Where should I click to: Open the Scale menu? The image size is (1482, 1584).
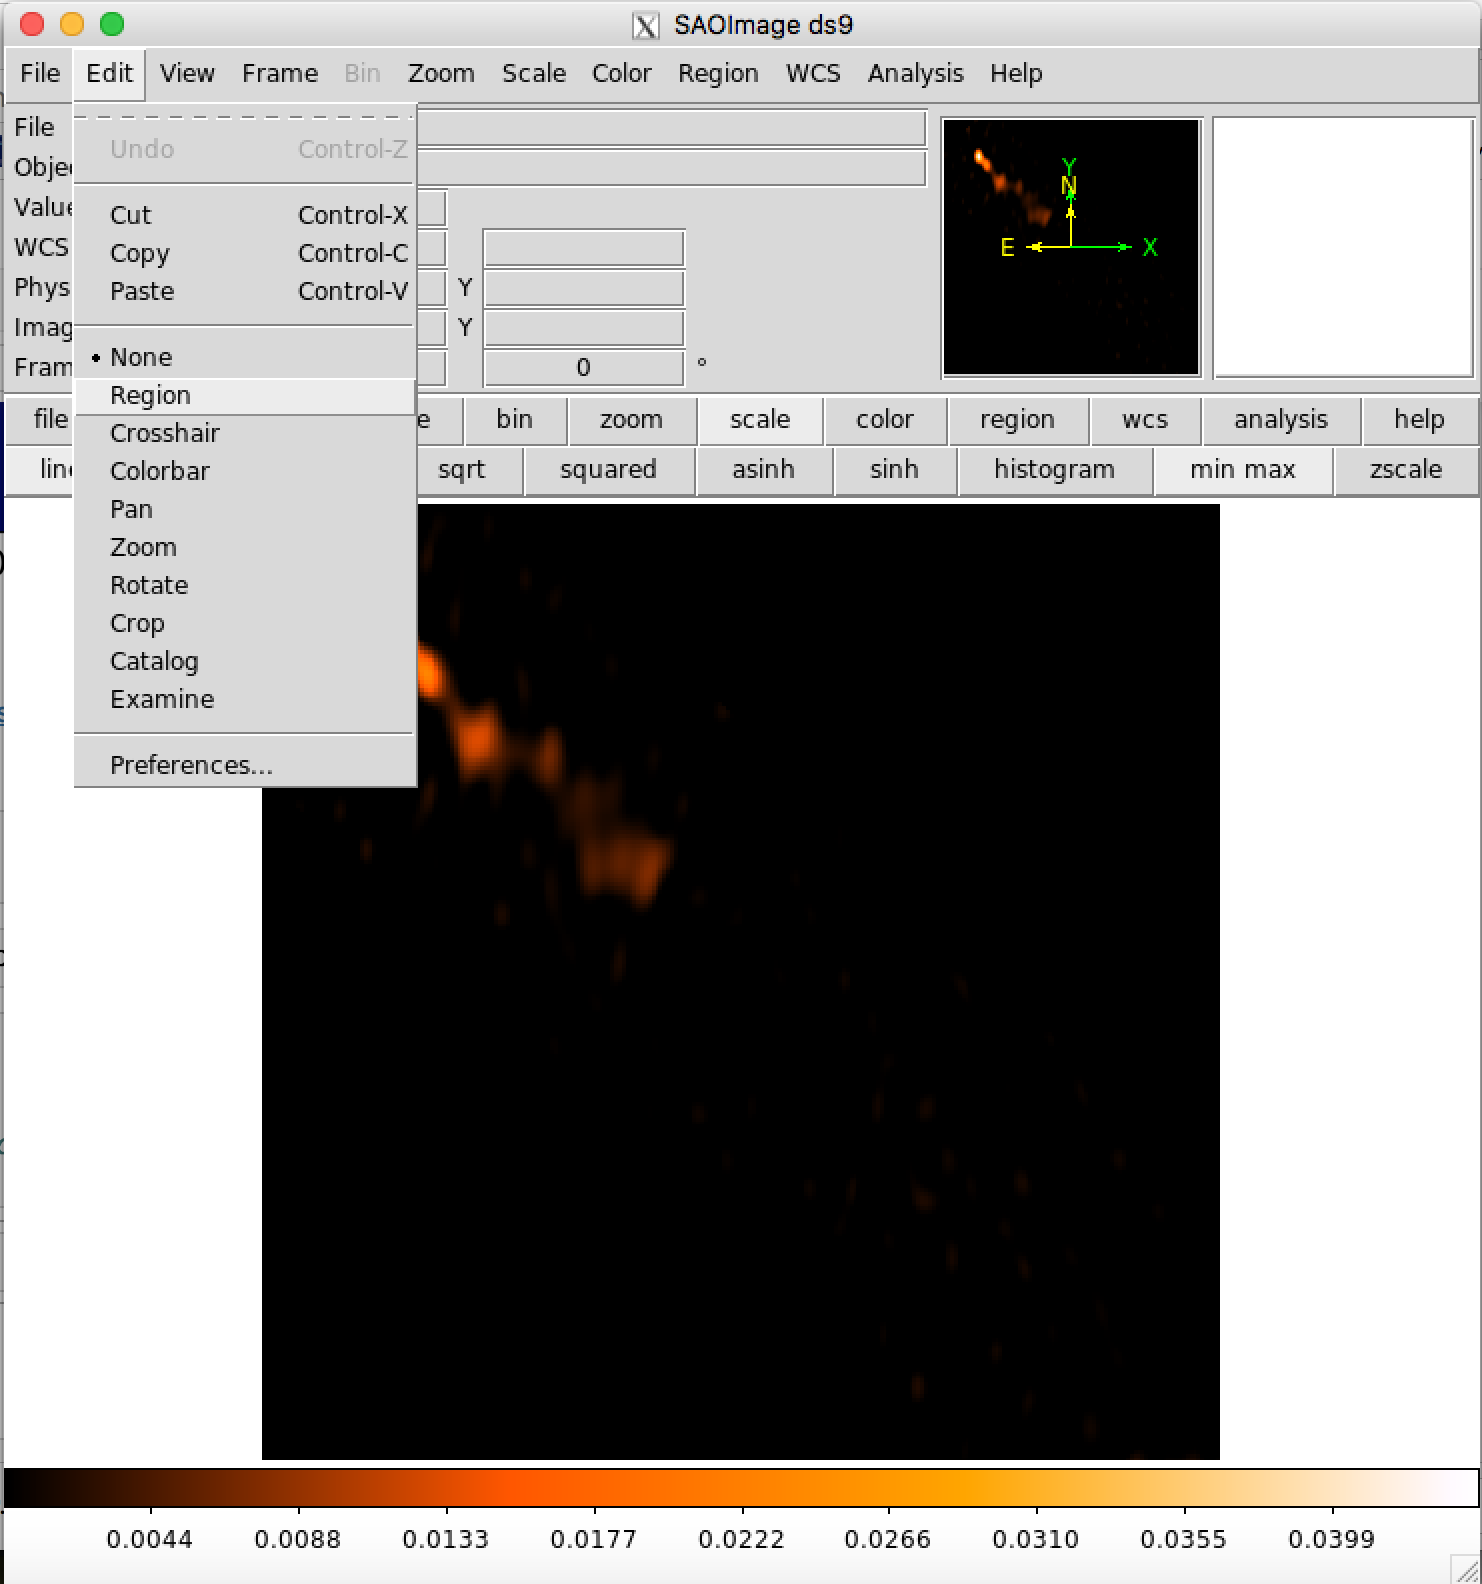[x=534, y=73]
